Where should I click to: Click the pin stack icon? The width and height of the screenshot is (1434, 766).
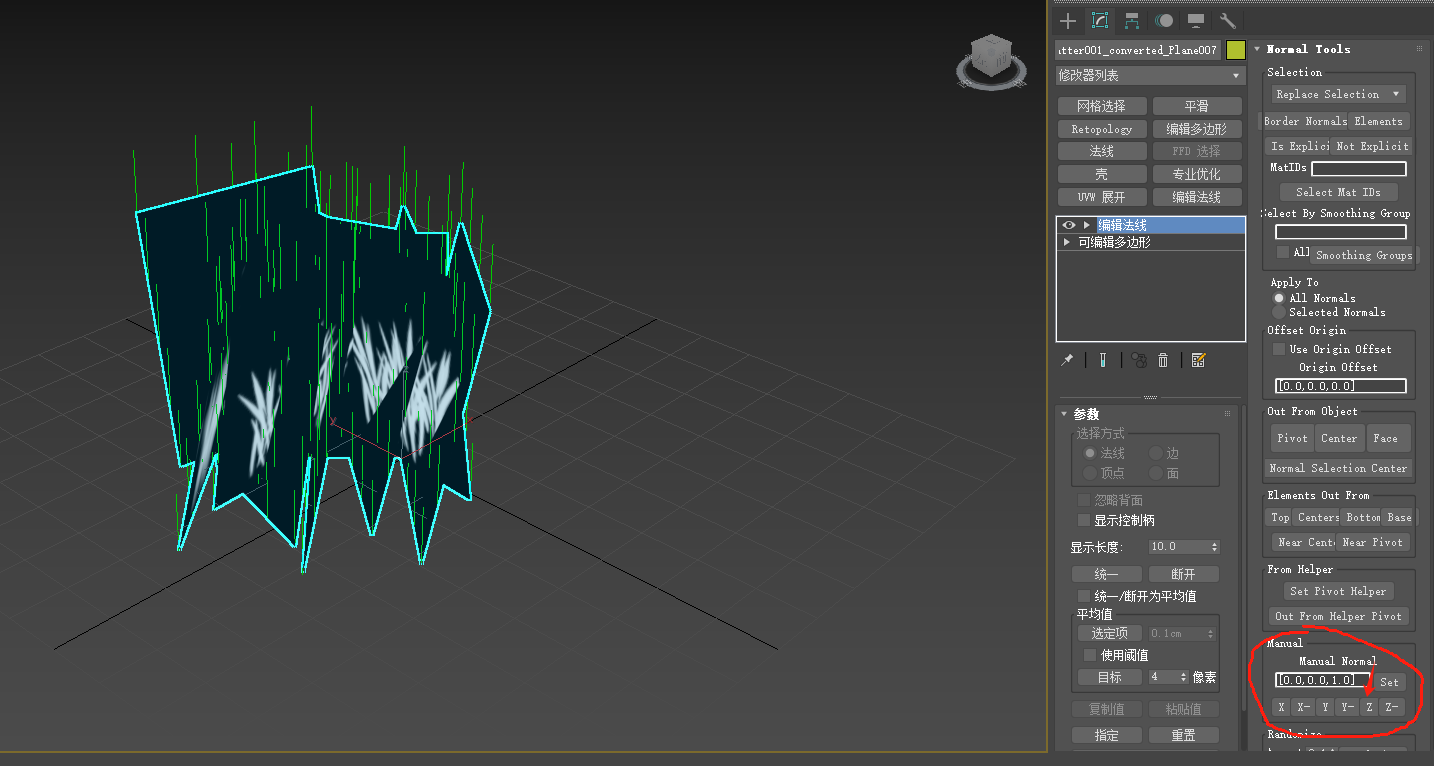pos(1067,360)
